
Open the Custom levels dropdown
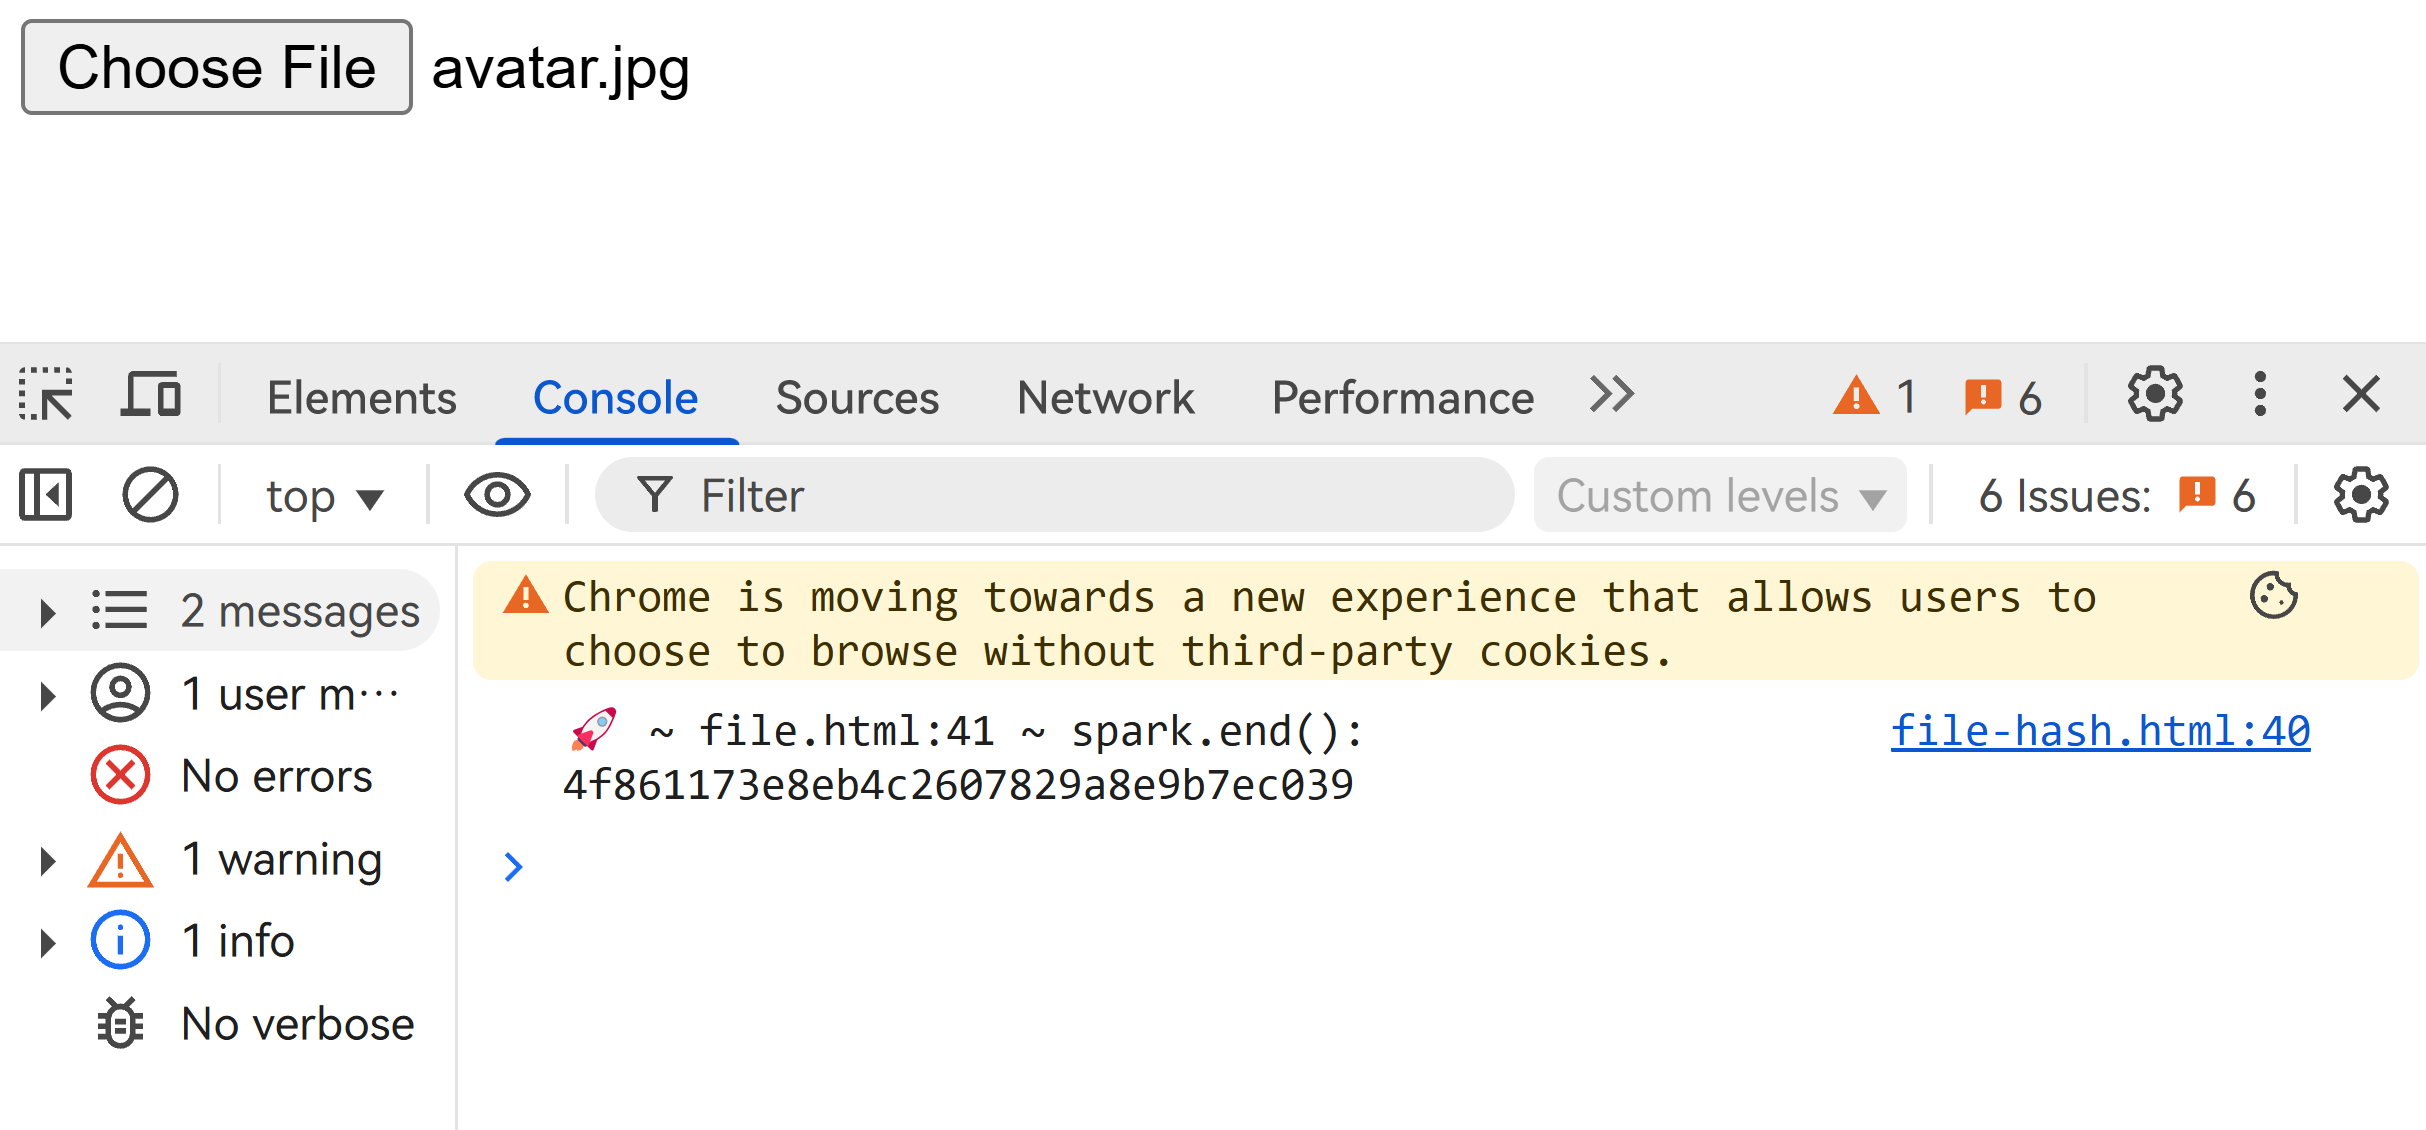point(1720,495)
